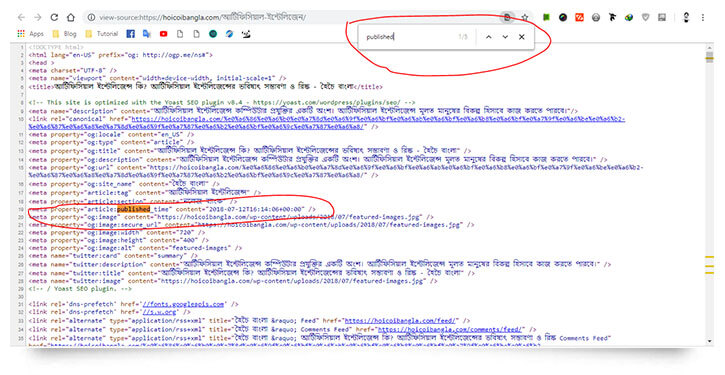Open the //fonts.googleapis.com link
The height and width of the screenshot is (375, 725).
[x=183, y=304]
